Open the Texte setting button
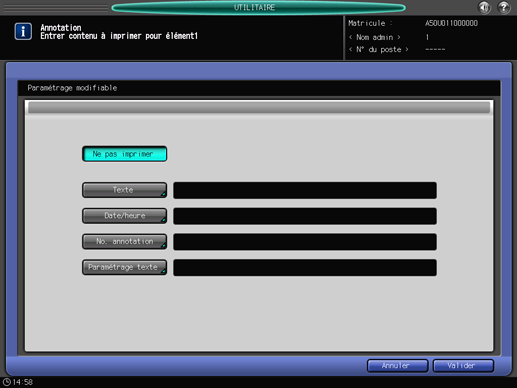 (x=124, y=190)
